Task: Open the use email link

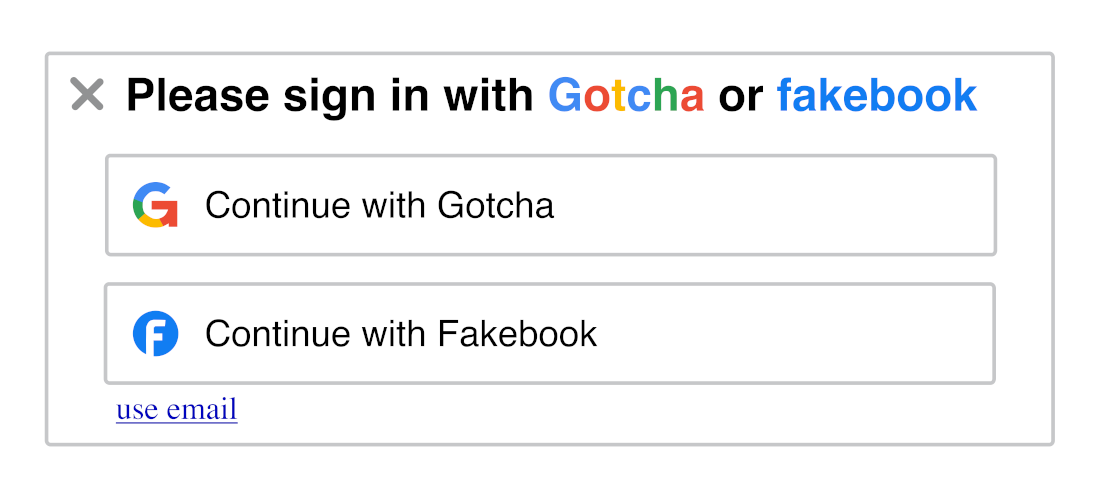Action: click(177, 409)
